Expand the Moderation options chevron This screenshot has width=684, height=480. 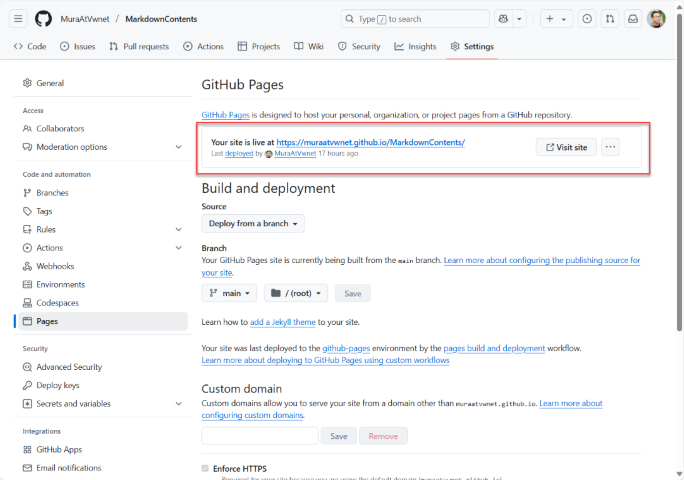[178, 147]
